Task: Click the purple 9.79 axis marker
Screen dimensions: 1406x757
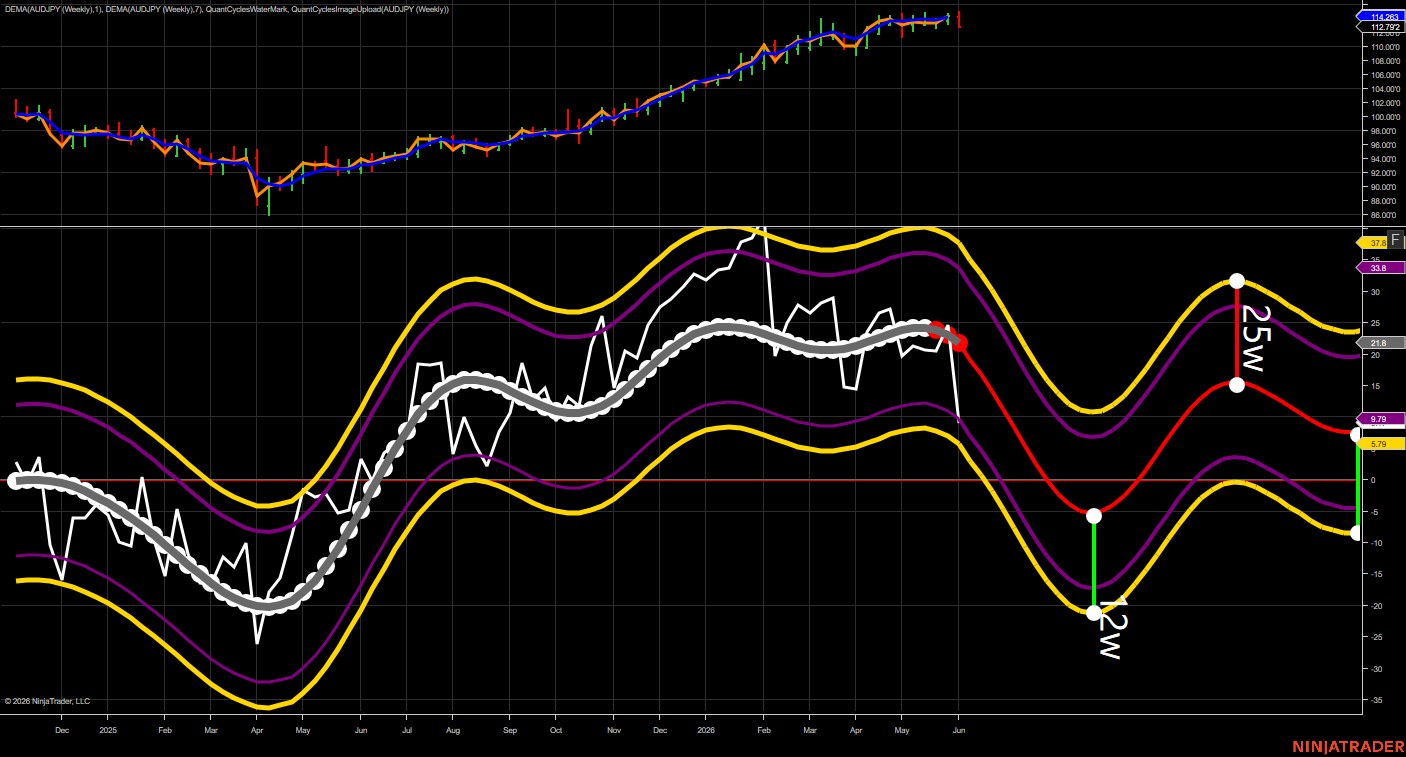Action: pyautogui.click(x=1381, y=419)
